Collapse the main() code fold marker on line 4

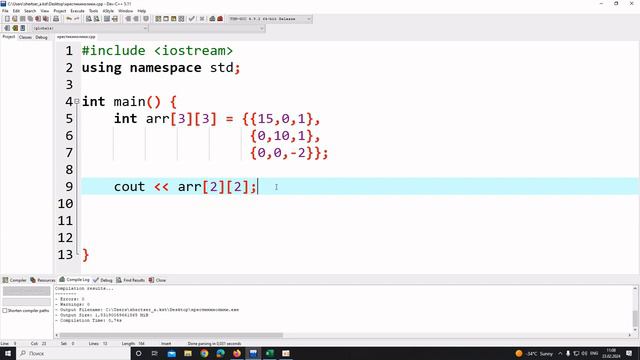tap(77, 101)
